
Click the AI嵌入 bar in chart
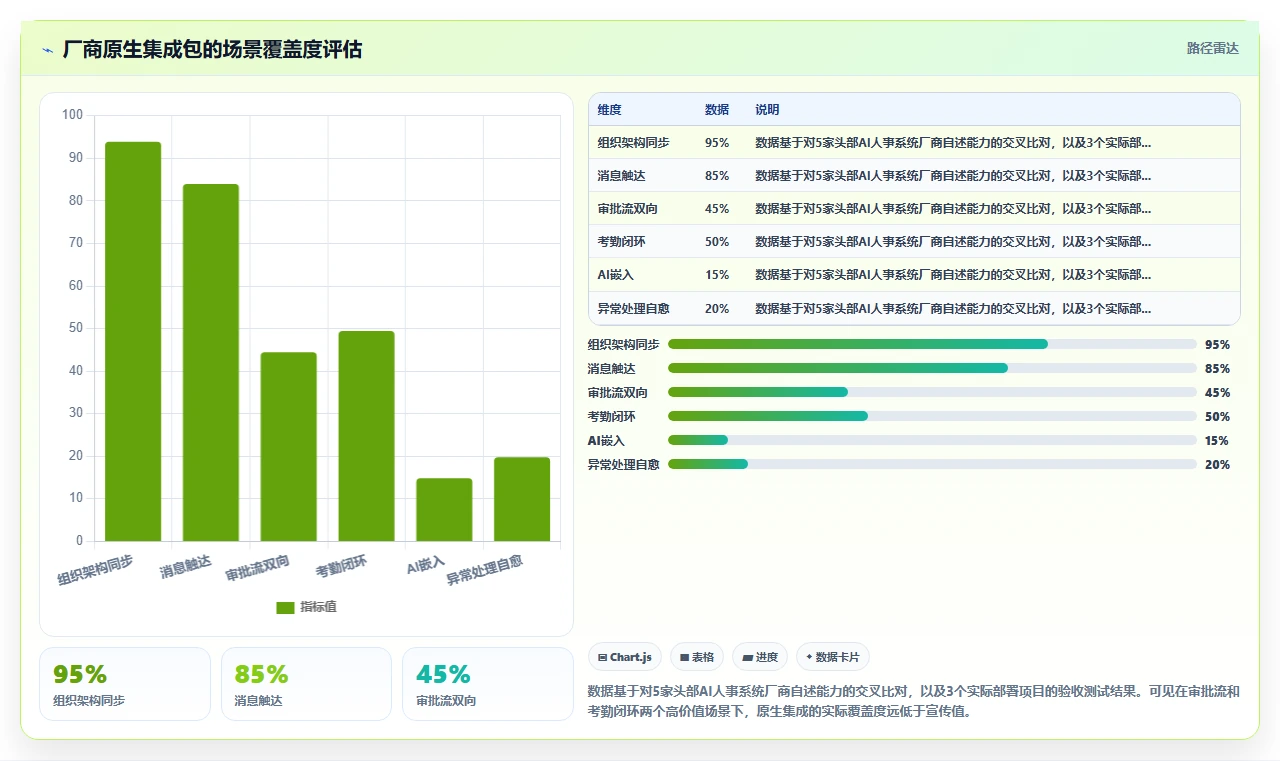pos(444,510)
